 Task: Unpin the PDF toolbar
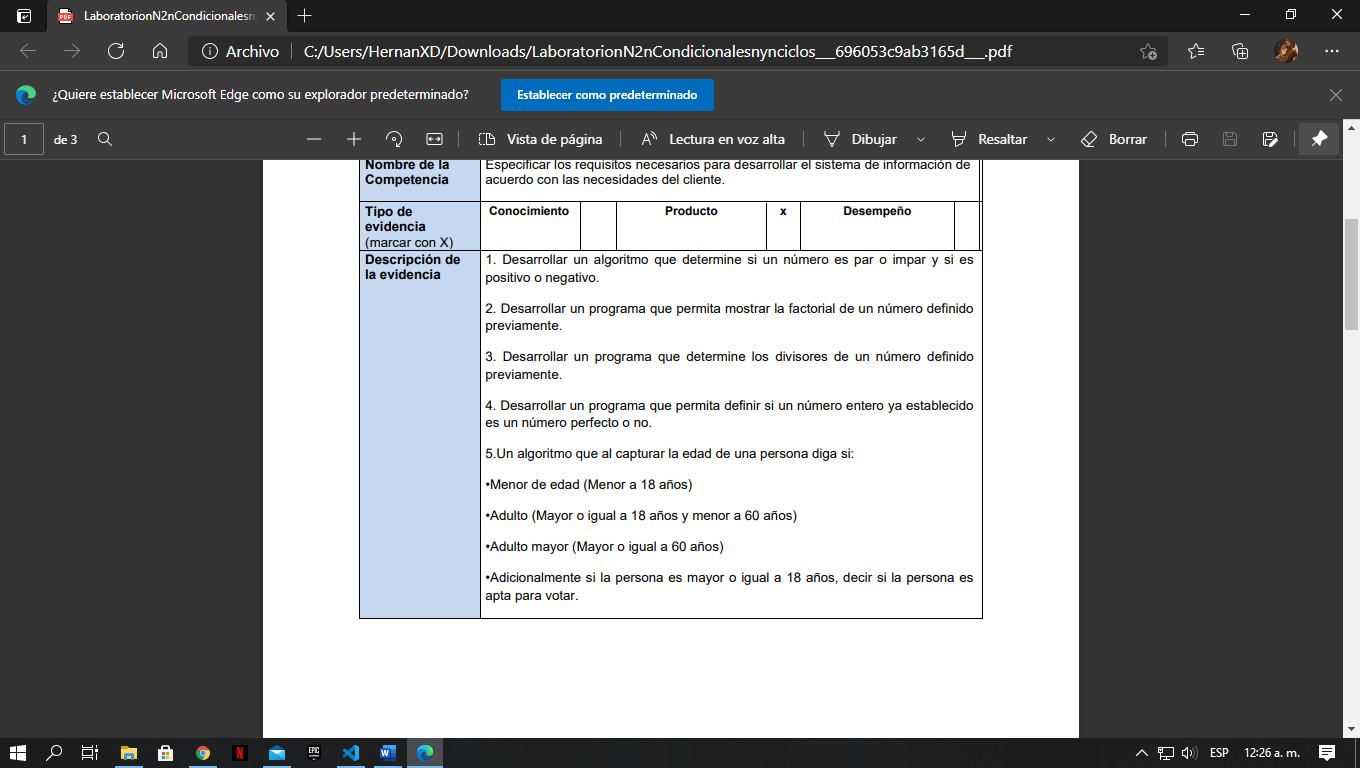[x=1320, y=139]
